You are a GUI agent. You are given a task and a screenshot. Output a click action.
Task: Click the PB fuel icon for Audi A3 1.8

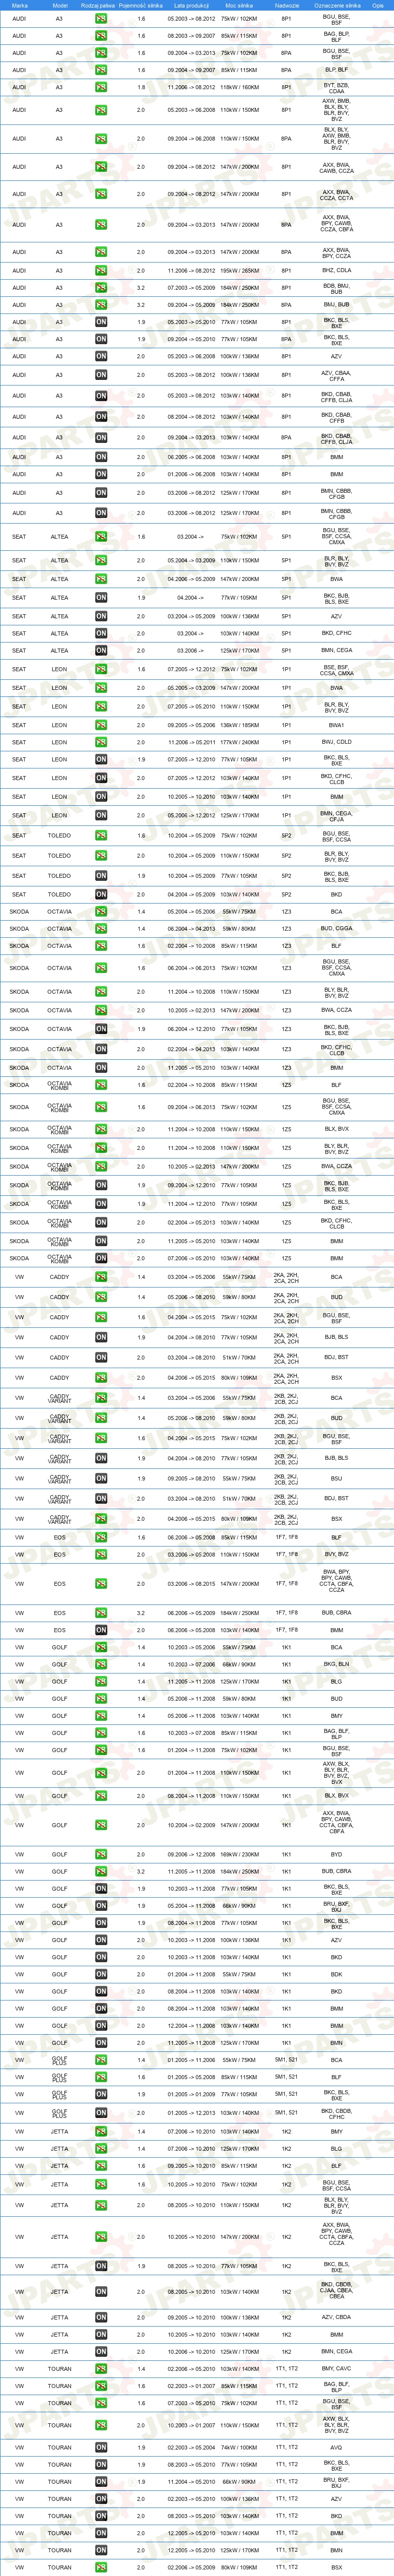[101, 88]
